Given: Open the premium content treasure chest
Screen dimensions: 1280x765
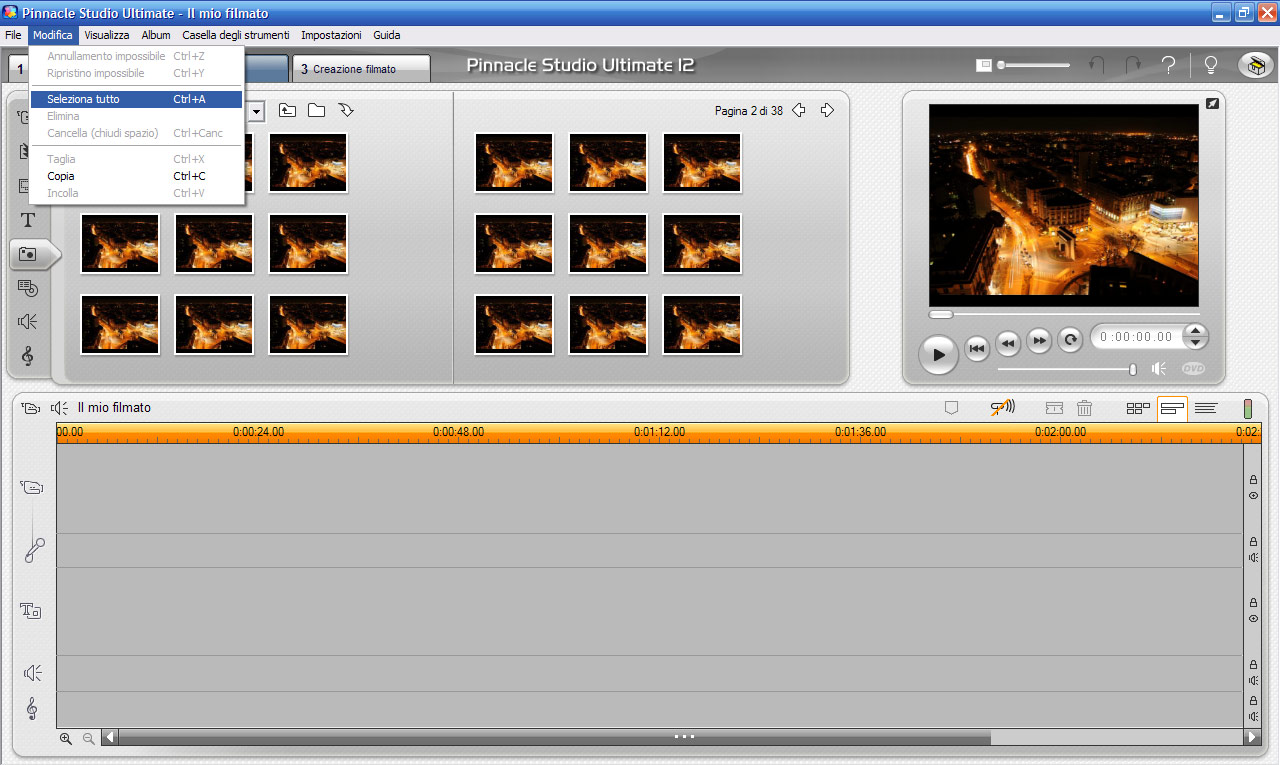Looking at the screenshot, I should coord(1256,66).
